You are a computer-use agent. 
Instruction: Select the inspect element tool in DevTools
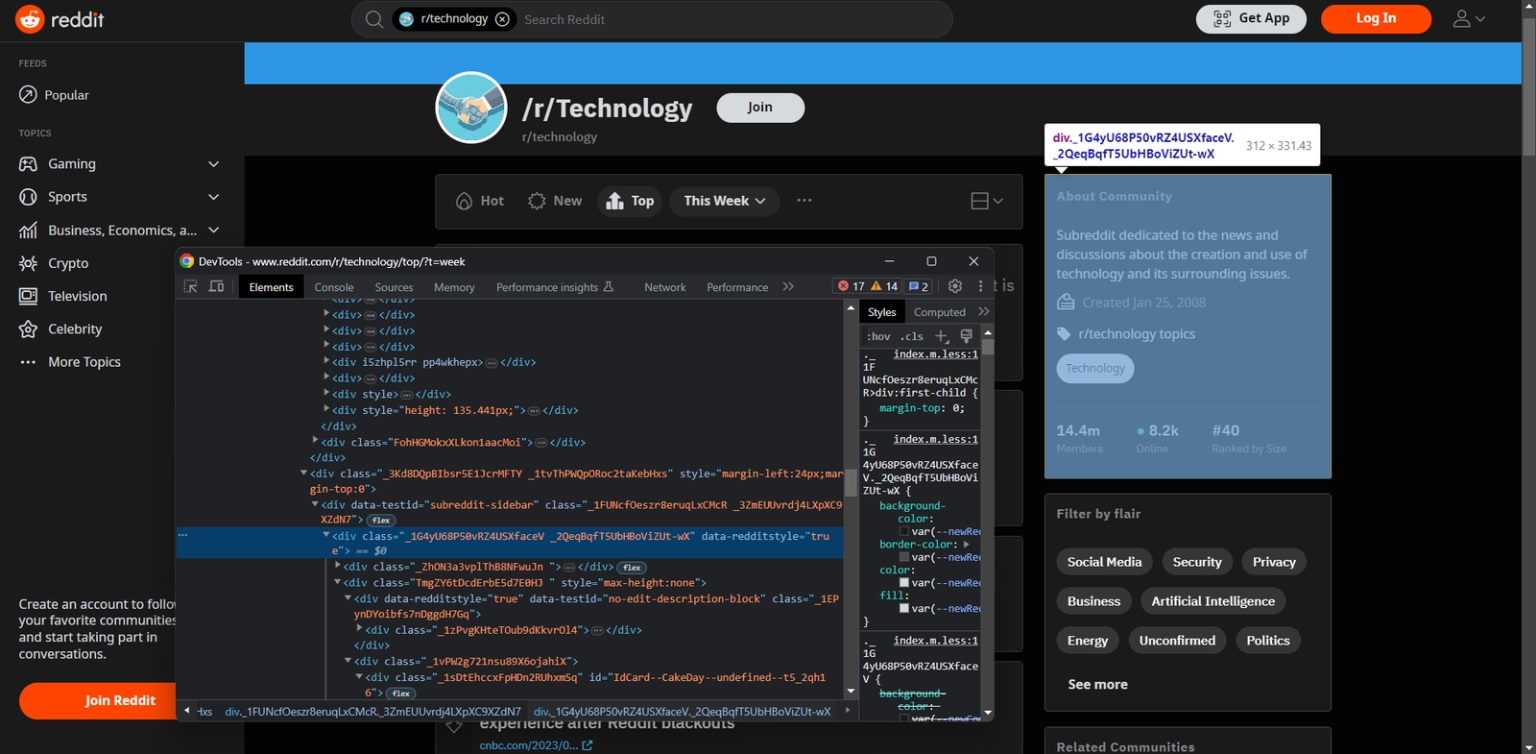click(190, 286)
